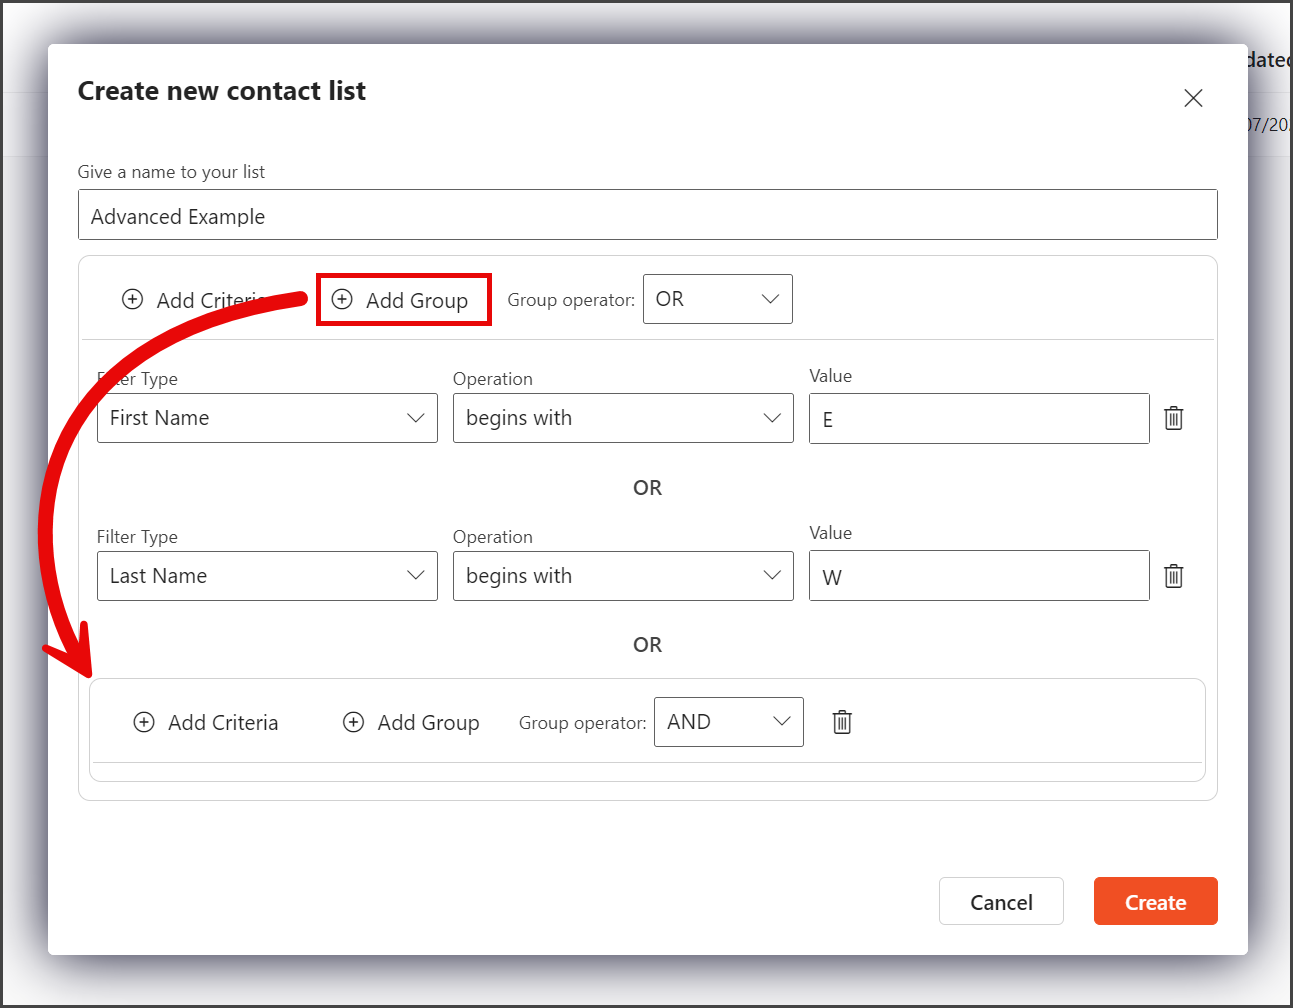Delete the First Name criteria row
1293x1008 pixels.
(1174, 418)
